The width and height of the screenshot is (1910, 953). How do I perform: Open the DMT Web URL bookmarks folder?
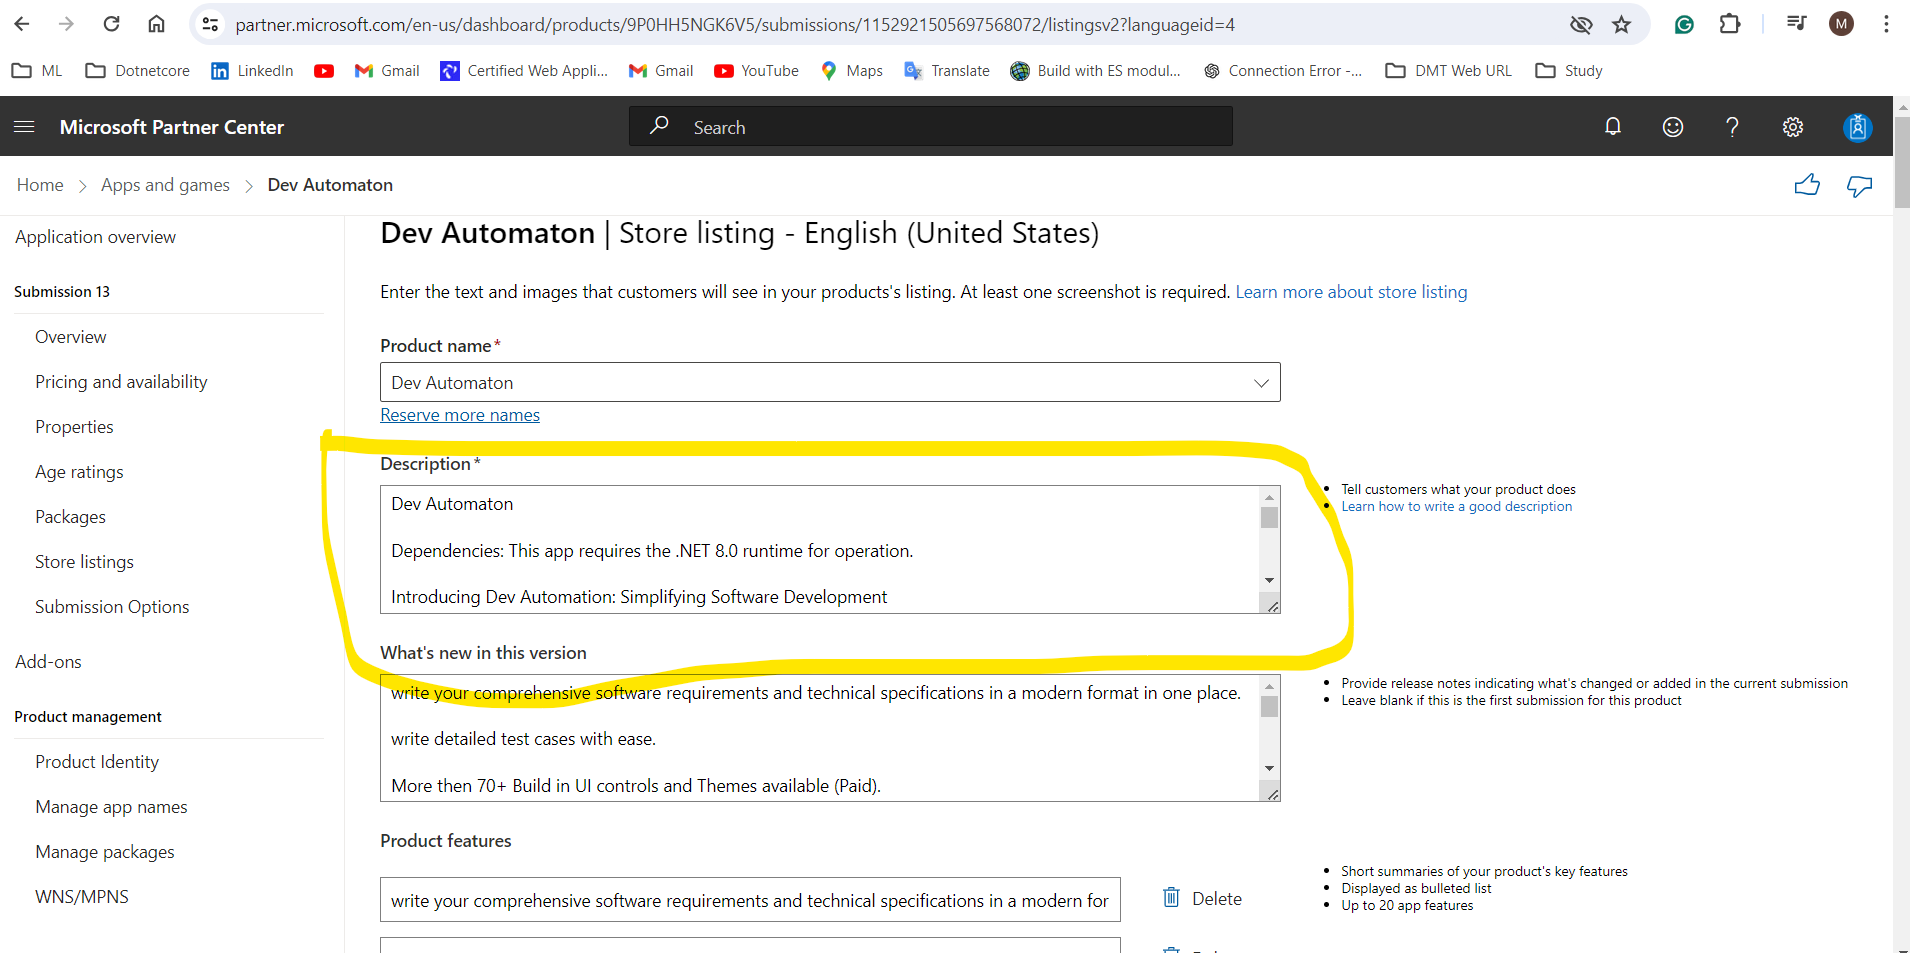tap(1449, 71)
